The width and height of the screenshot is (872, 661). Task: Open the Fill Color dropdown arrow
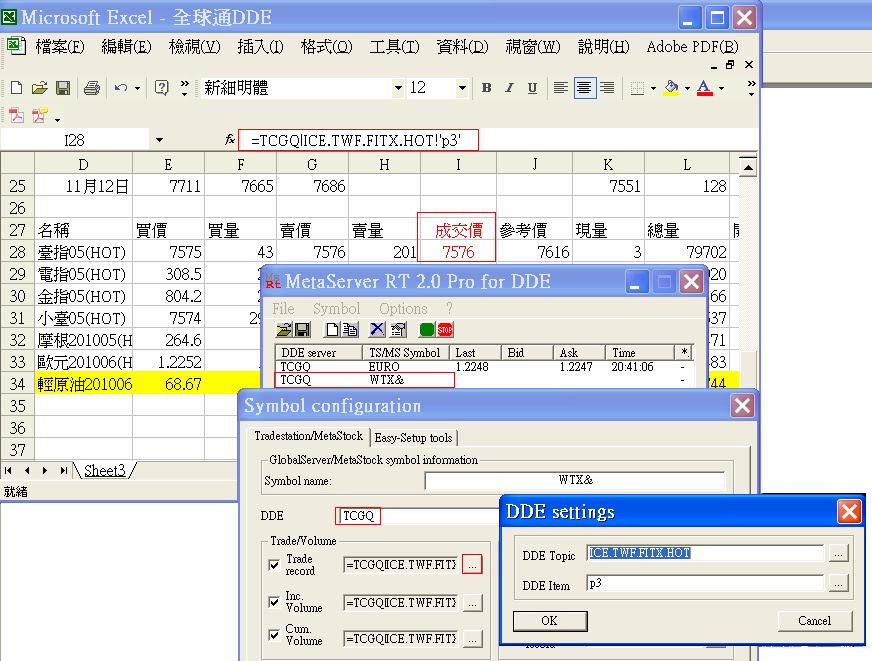687,88
